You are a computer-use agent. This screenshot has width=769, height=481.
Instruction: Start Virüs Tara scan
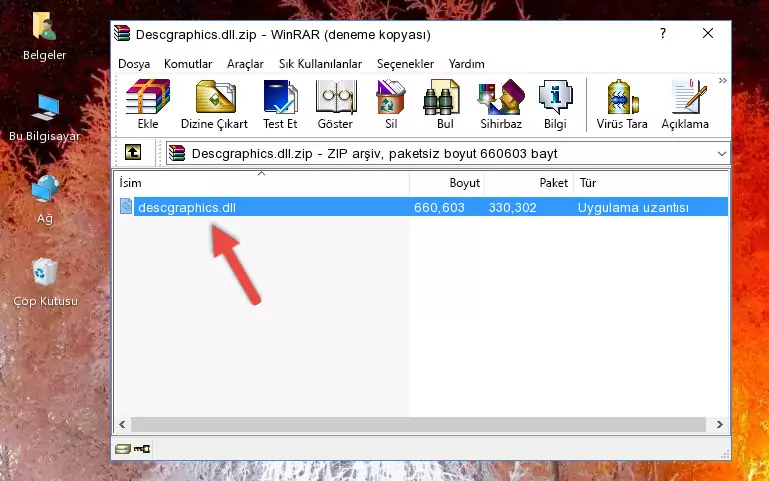622,104
